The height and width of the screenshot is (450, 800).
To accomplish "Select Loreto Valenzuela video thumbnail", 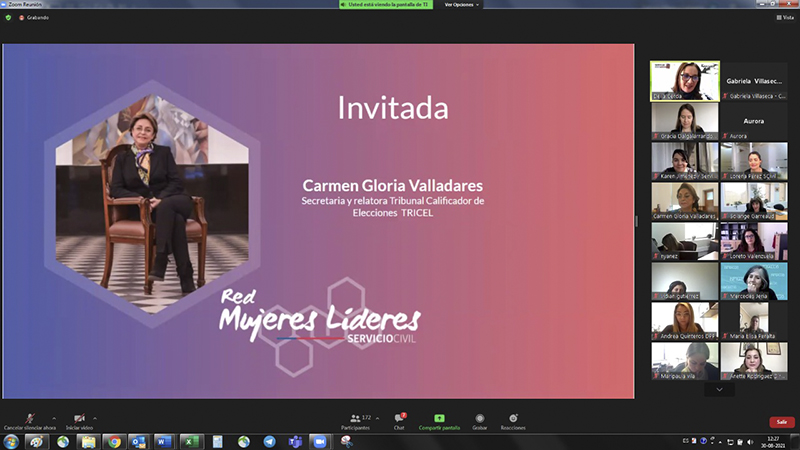I will [754, 241].
